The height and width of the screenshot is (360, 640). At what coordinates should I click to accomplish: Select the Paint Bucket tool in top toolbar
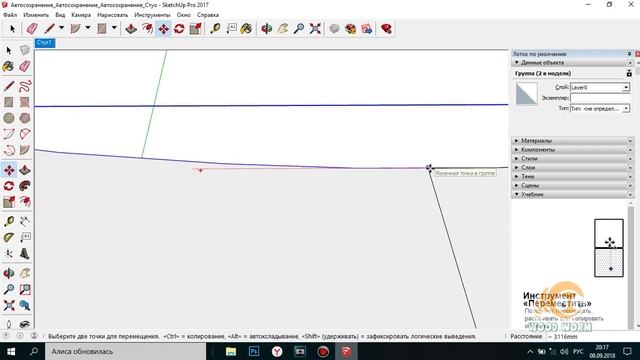246,29
